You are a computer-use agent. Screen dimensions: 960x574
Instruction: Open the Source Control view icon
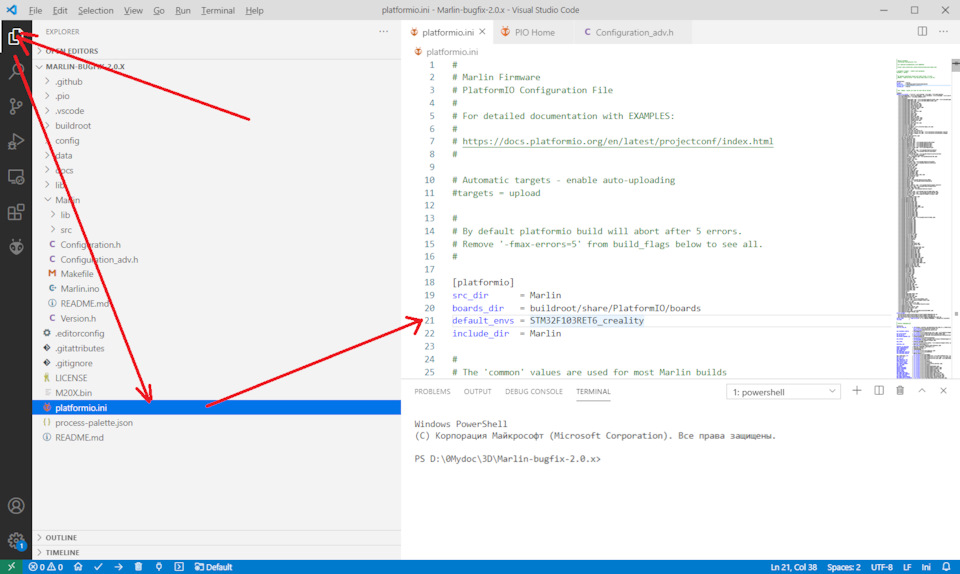click(x=16, y=106)
